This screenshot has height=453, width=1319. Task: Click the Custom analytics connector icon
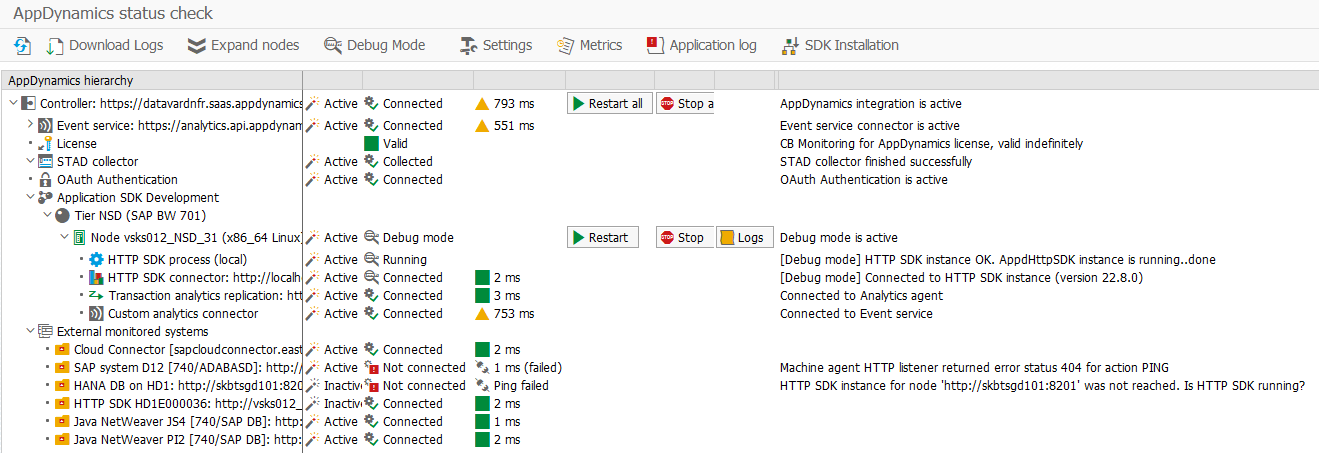point(97,313)
